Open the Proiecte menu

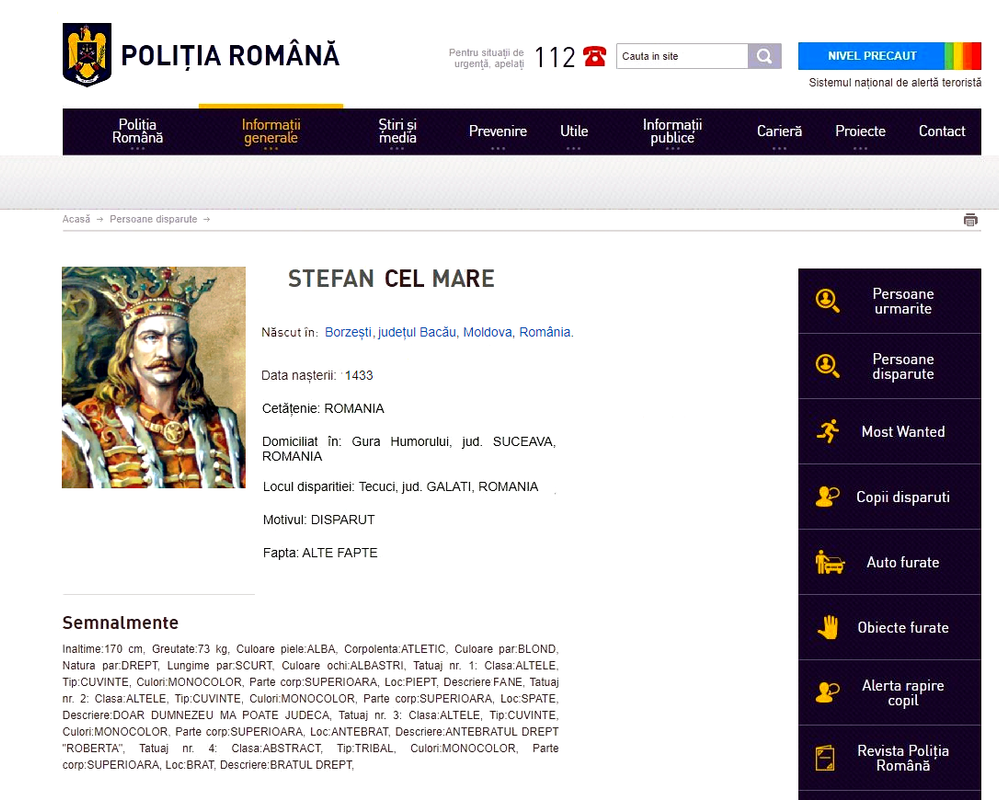tap(860, 131)
